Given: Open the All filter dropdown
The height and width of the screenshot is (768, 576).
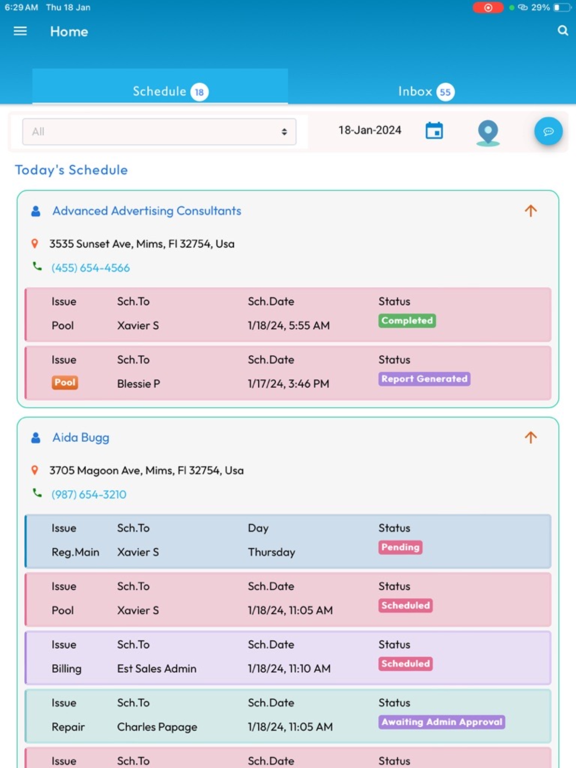Looking at the screenshot, I should [159, 131].
